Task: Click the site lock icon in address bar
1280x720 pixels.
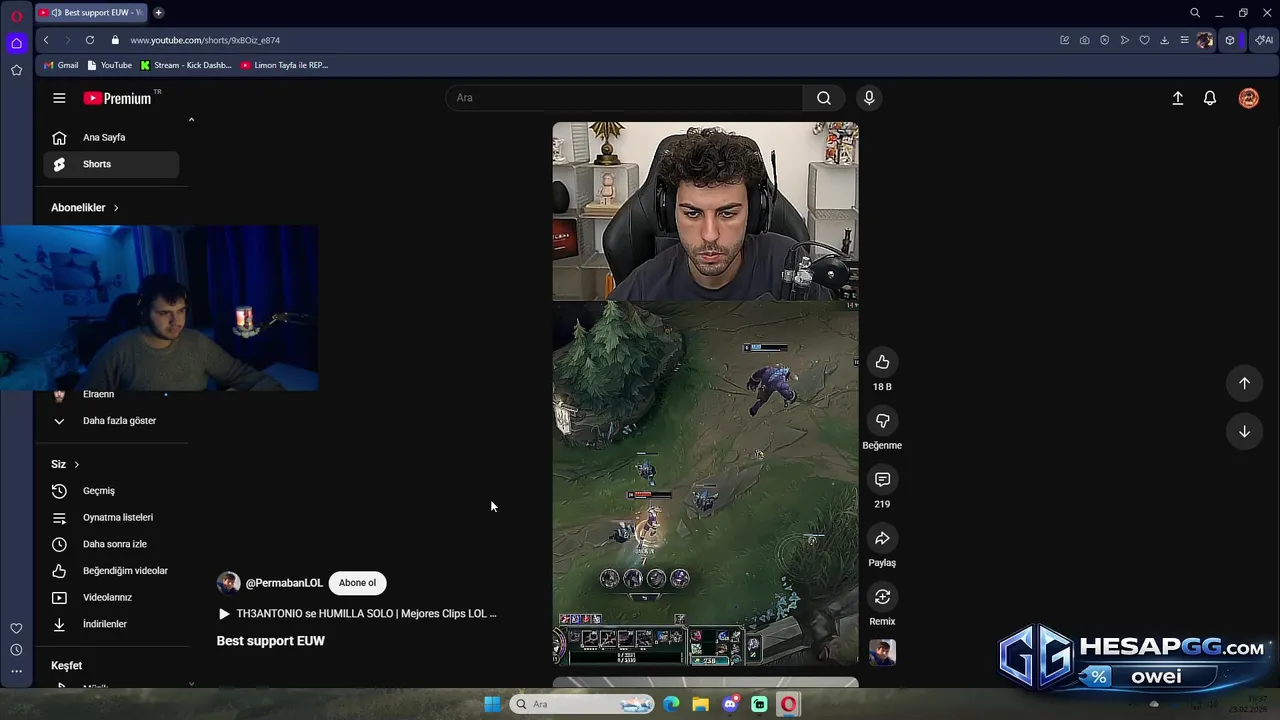Action: coord(115,40)
